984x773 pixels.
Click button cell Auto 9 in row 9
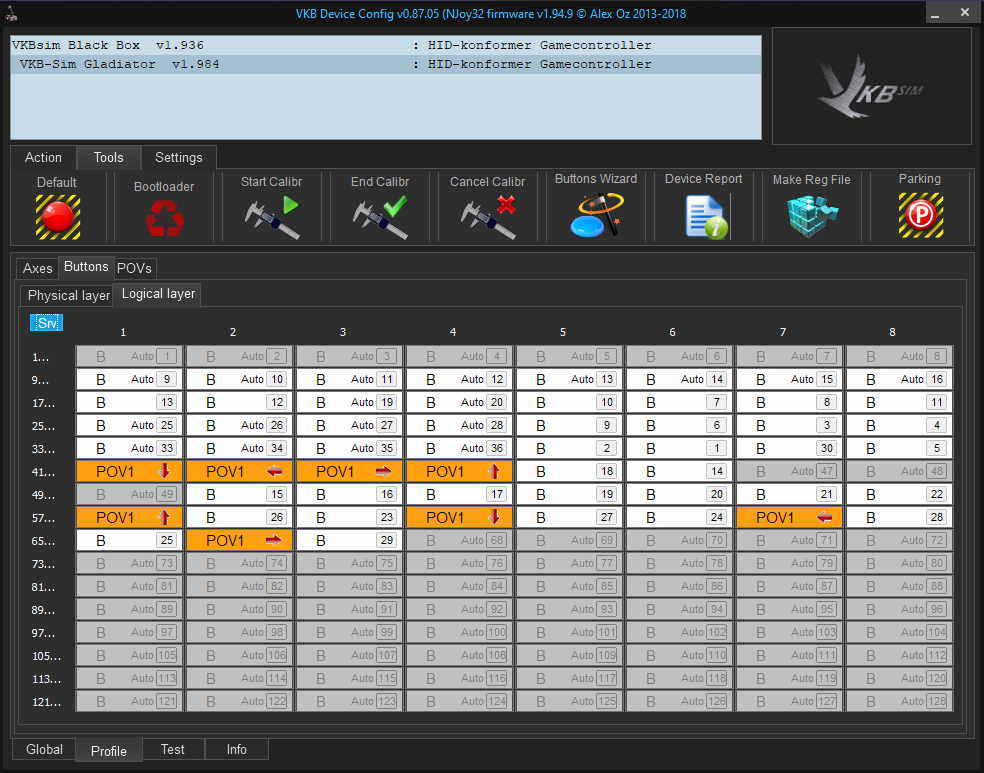129,380
